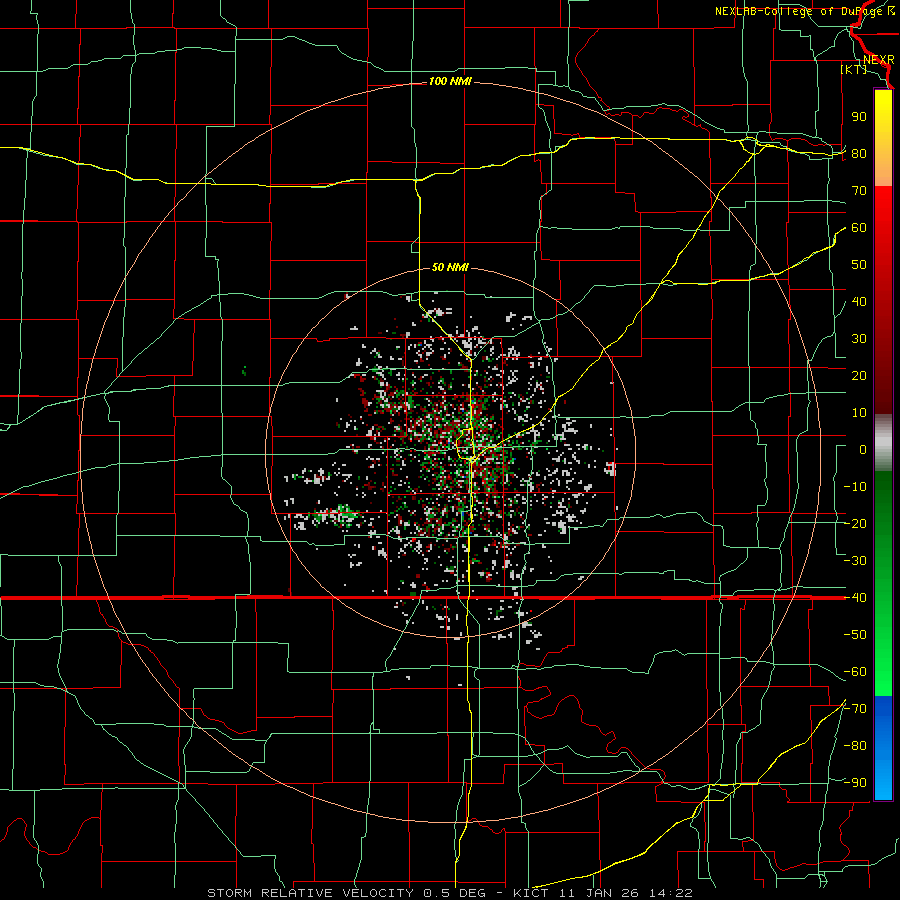Click the -20 value on the velocity scale
900x900 pixels.
point(855,523)
